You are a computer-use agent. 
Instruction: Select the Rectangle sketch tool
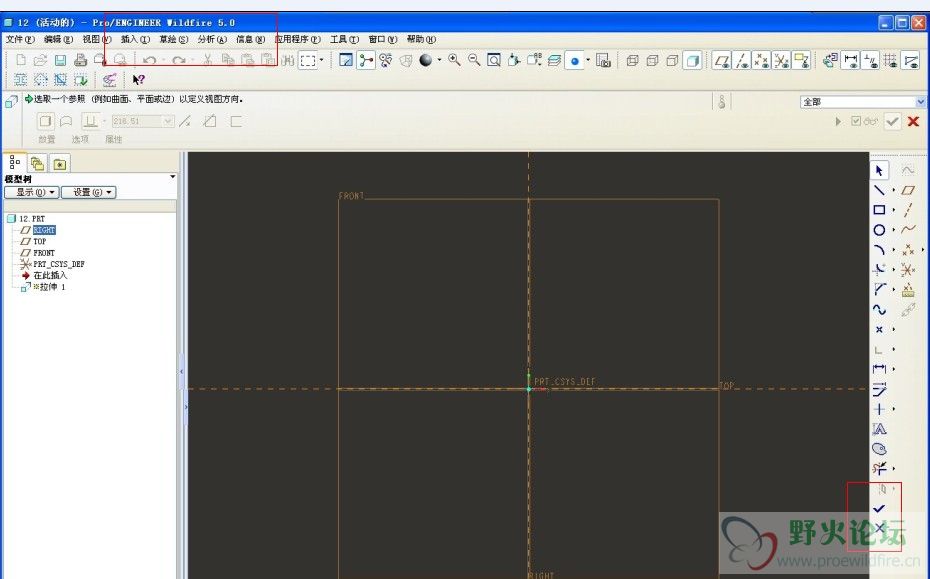[x=879, y=210]
